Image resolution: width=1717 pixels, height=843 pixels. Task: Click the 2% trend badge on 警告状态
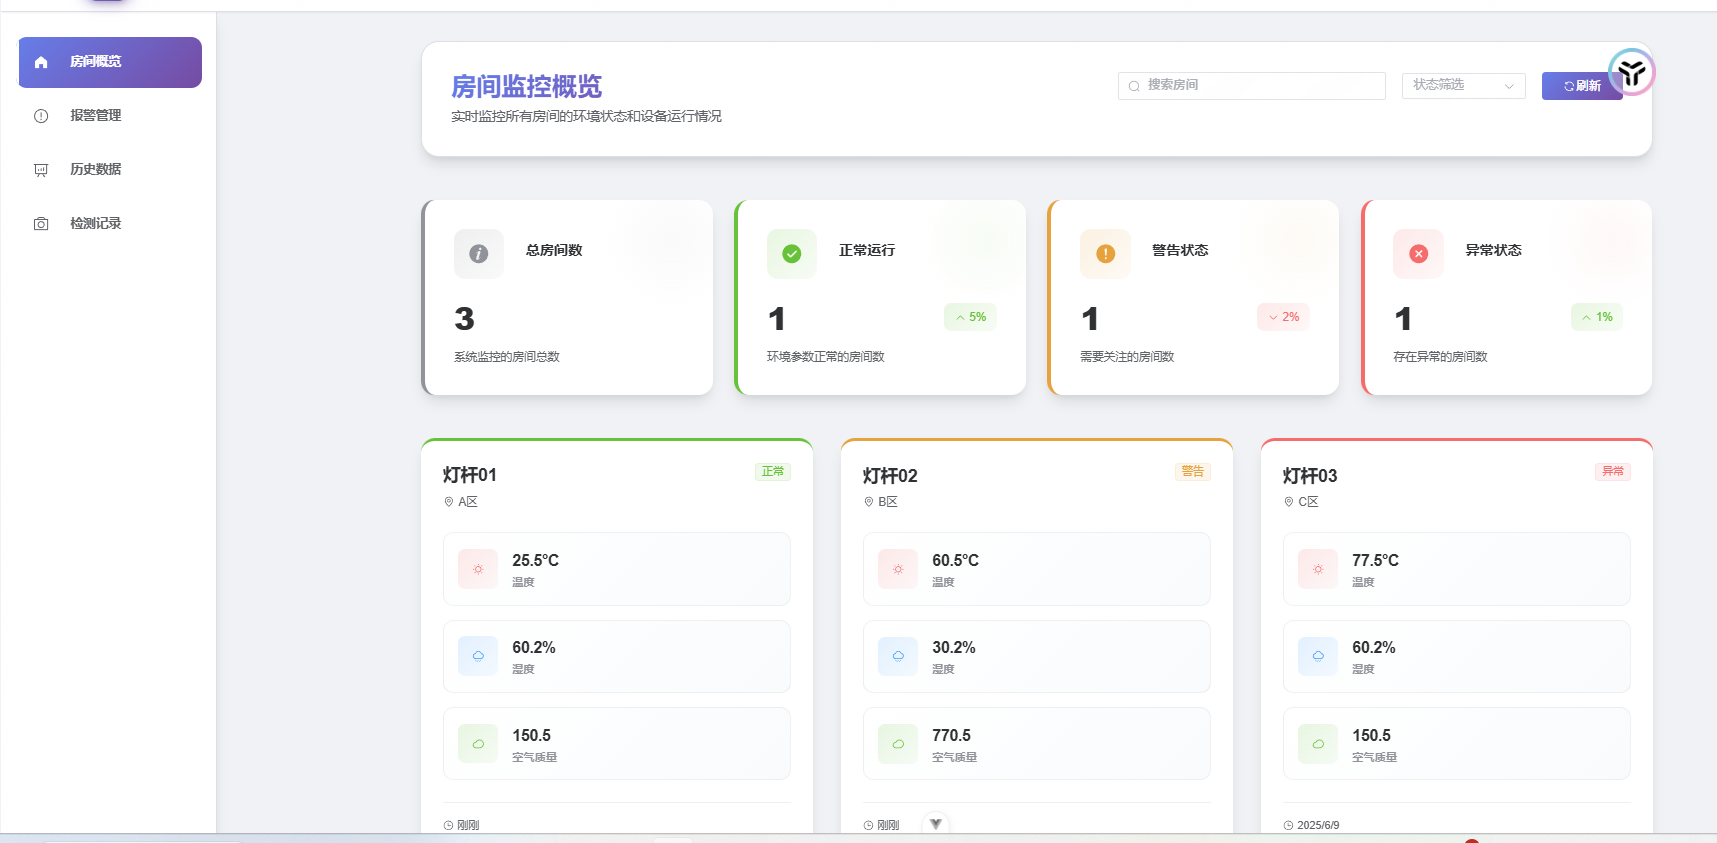pyautogui.click(x=1283, y=317)
